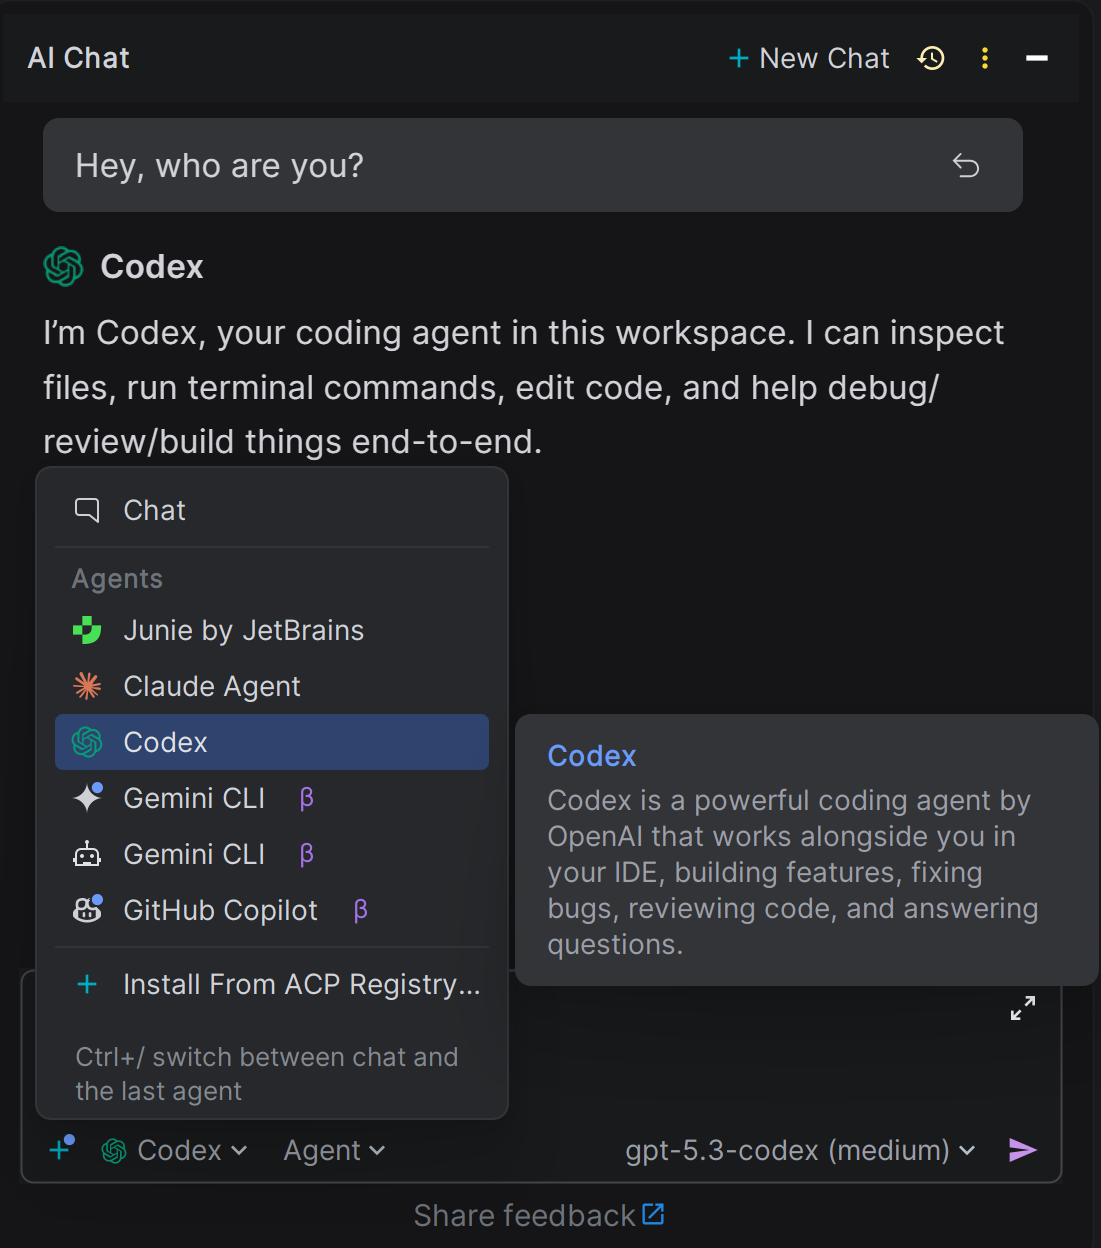Open the Codex agent selector dropdown

tap(175, 1151)
